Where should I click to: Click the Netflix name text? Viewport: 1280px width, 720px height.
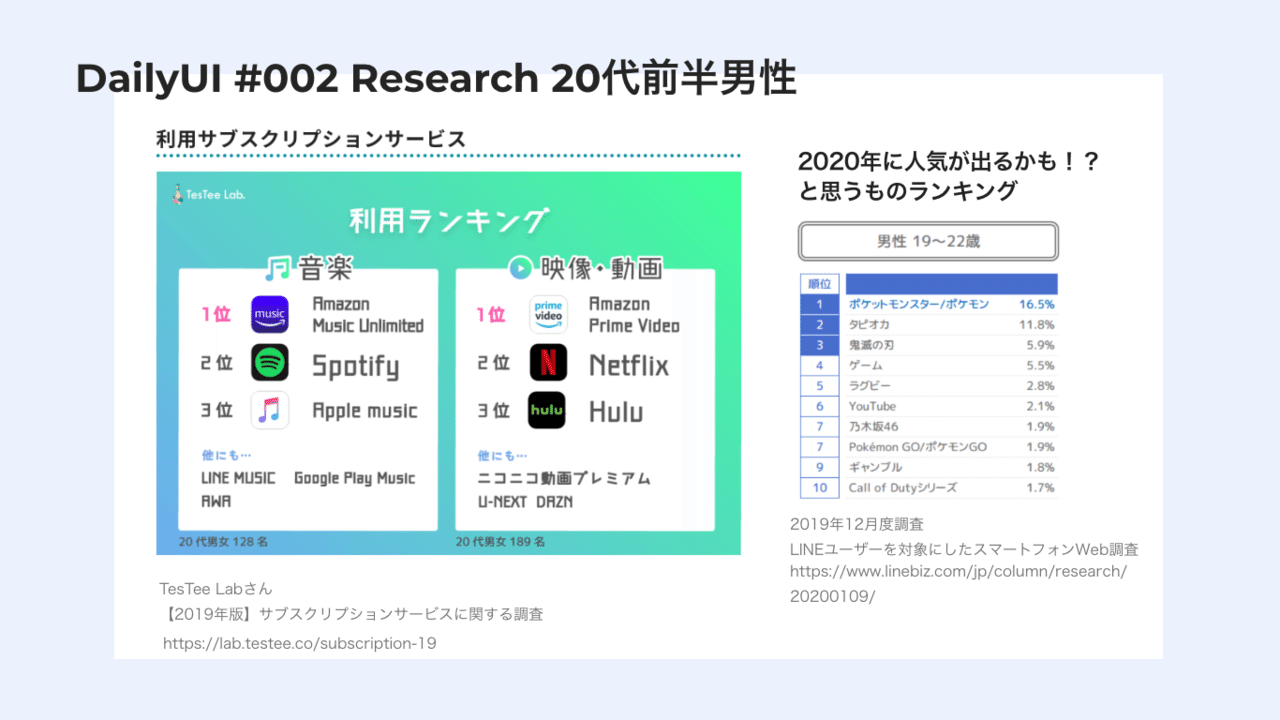pos(628,365)
